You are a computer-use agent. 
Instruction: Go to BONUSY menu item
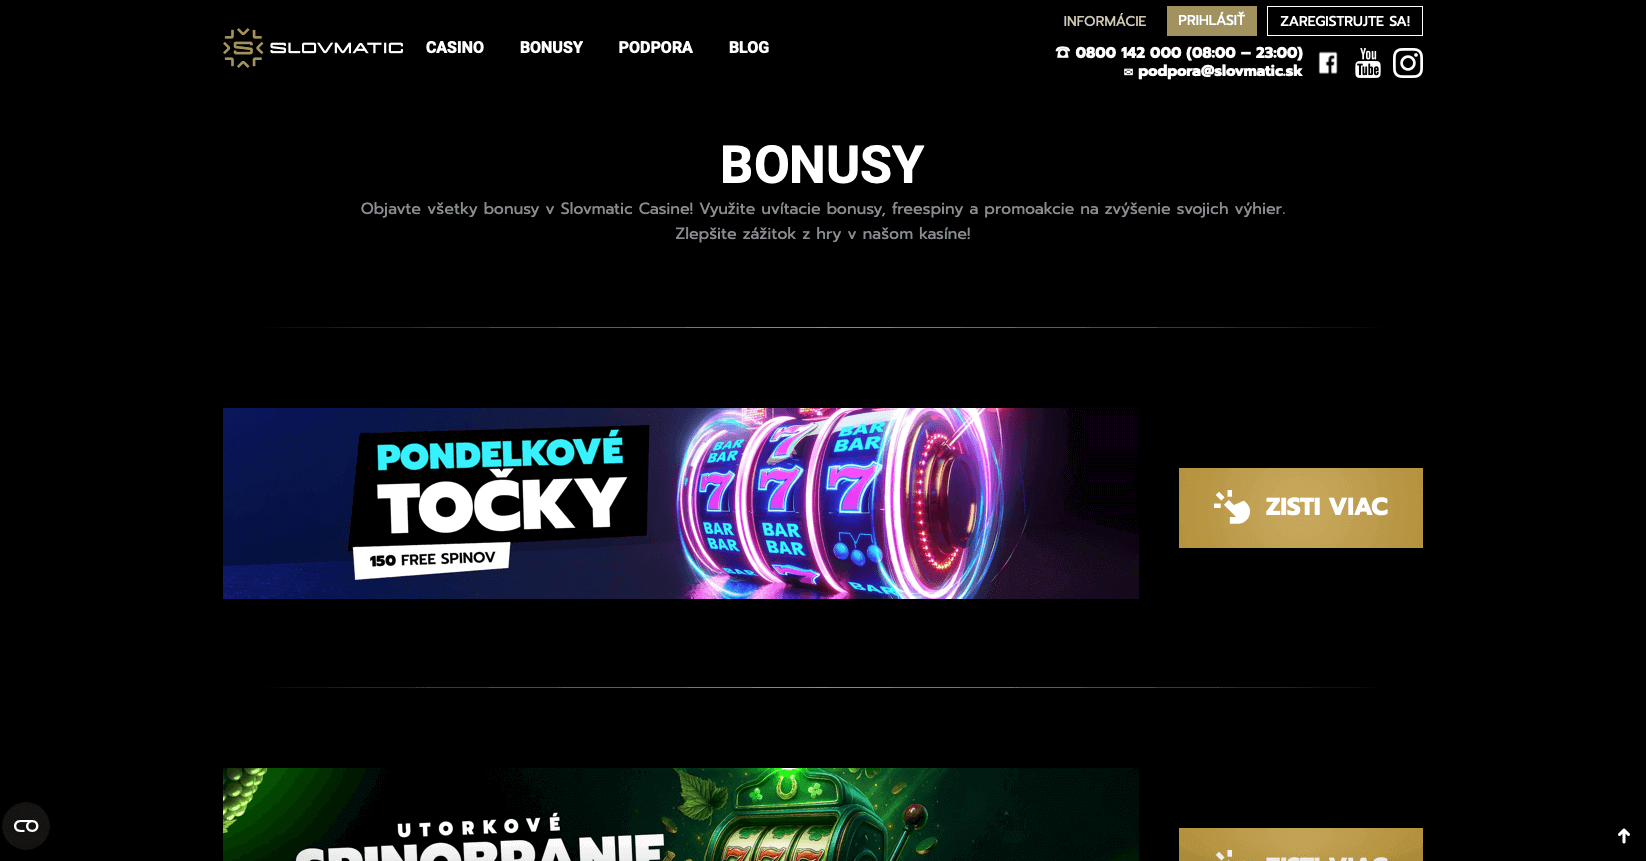pyautogui.click(x=551, y=47)
